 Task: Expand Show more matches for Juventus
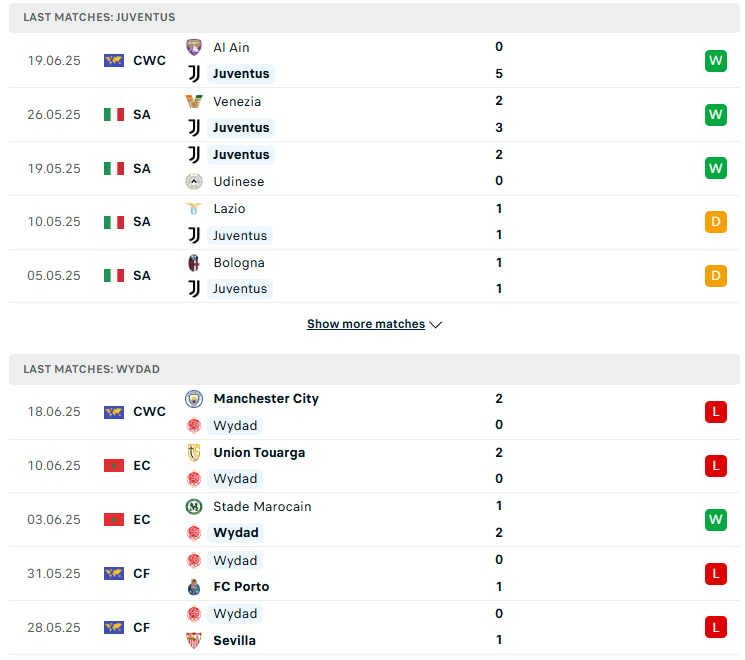point(366,324)
